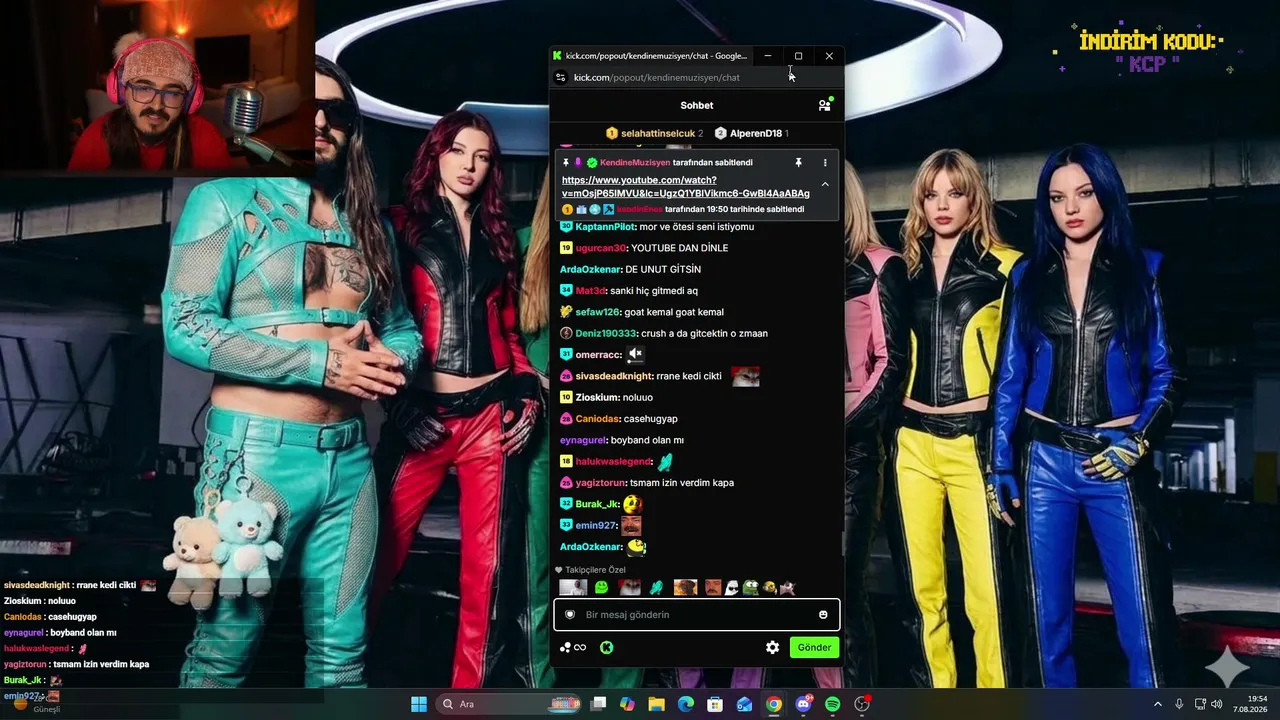Open AlperenD18 leaderboard entry
This screenshot has width=1280, height=720.
752,133
